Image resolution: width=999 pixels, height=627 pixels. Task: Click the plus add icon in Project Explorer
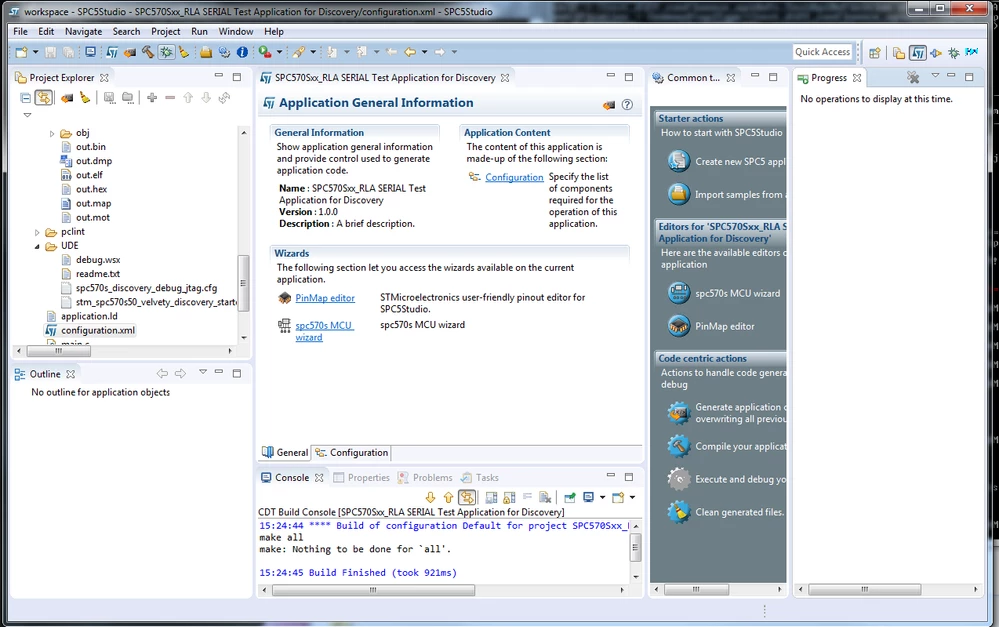pos(152,97)
